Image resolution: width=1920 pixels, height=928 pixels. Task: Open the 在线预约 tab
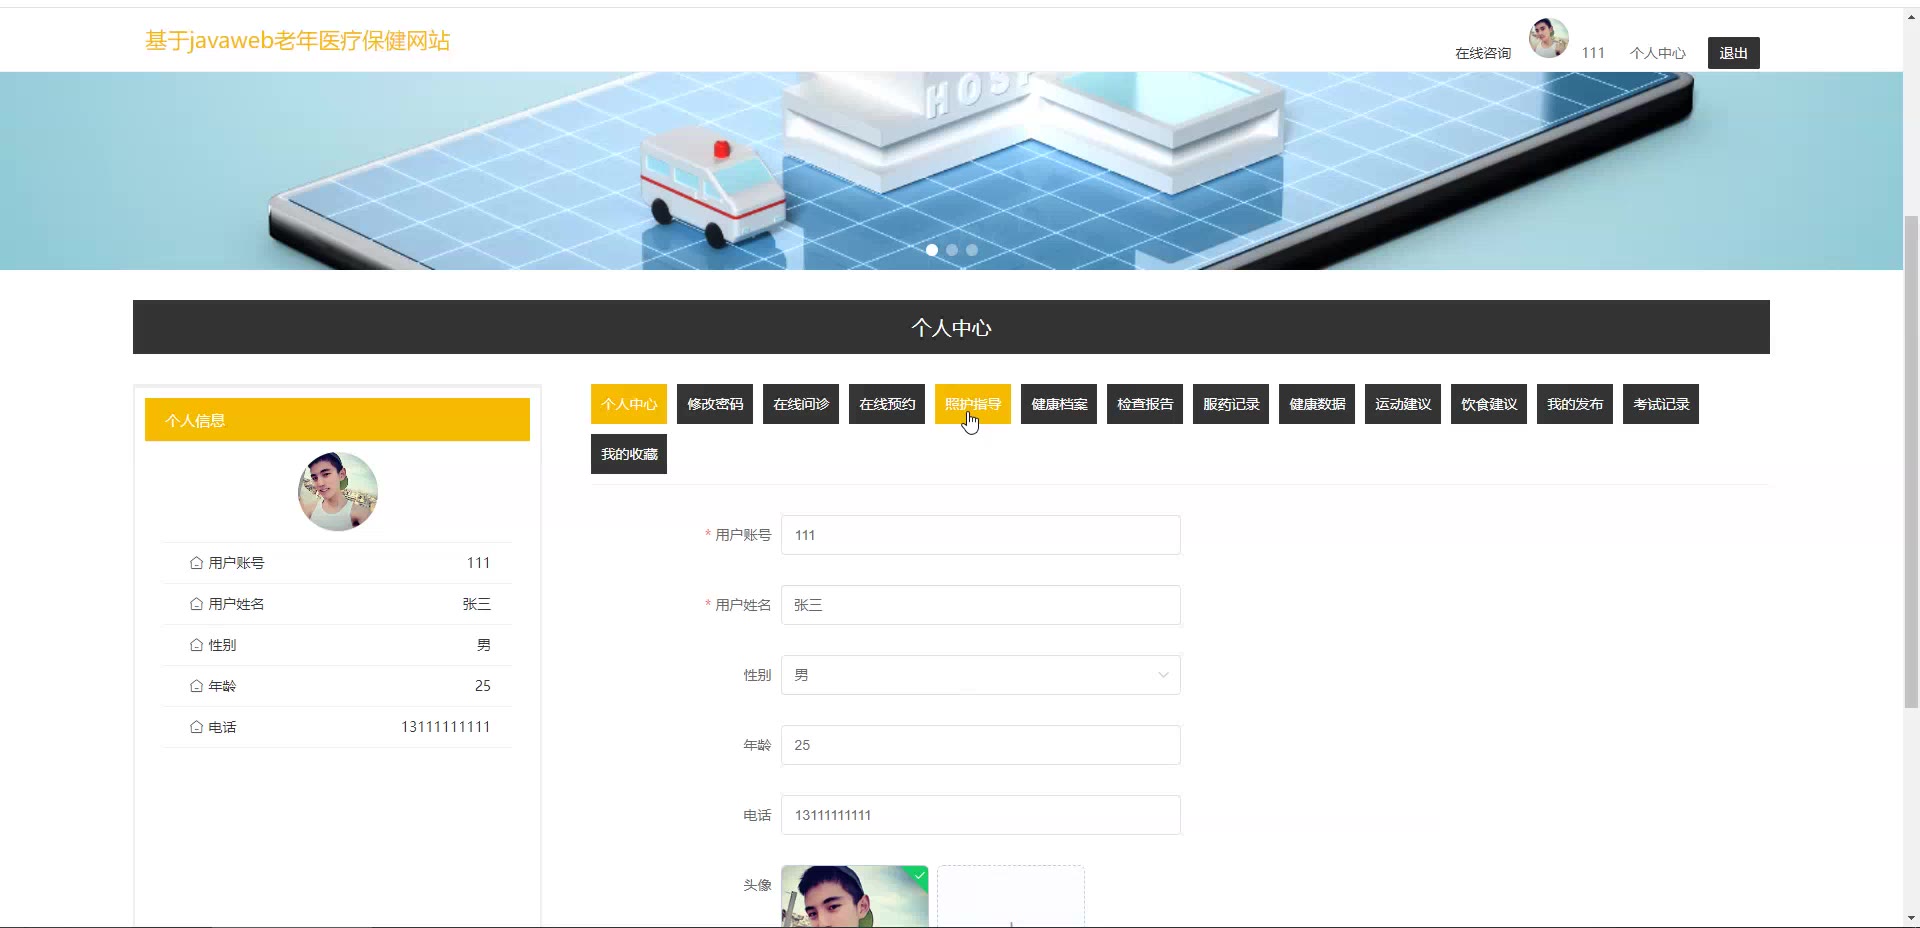(887, 404)
